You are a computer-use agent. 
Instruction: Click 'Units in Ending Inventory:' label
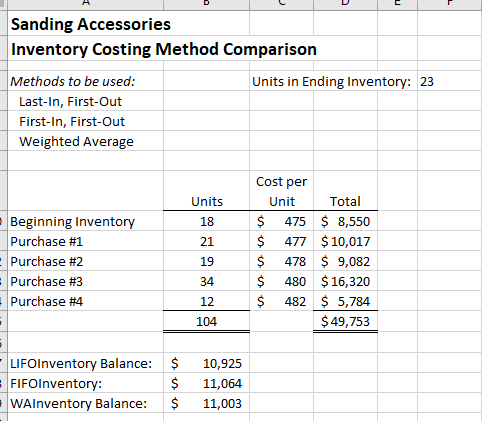coord(331,81)
